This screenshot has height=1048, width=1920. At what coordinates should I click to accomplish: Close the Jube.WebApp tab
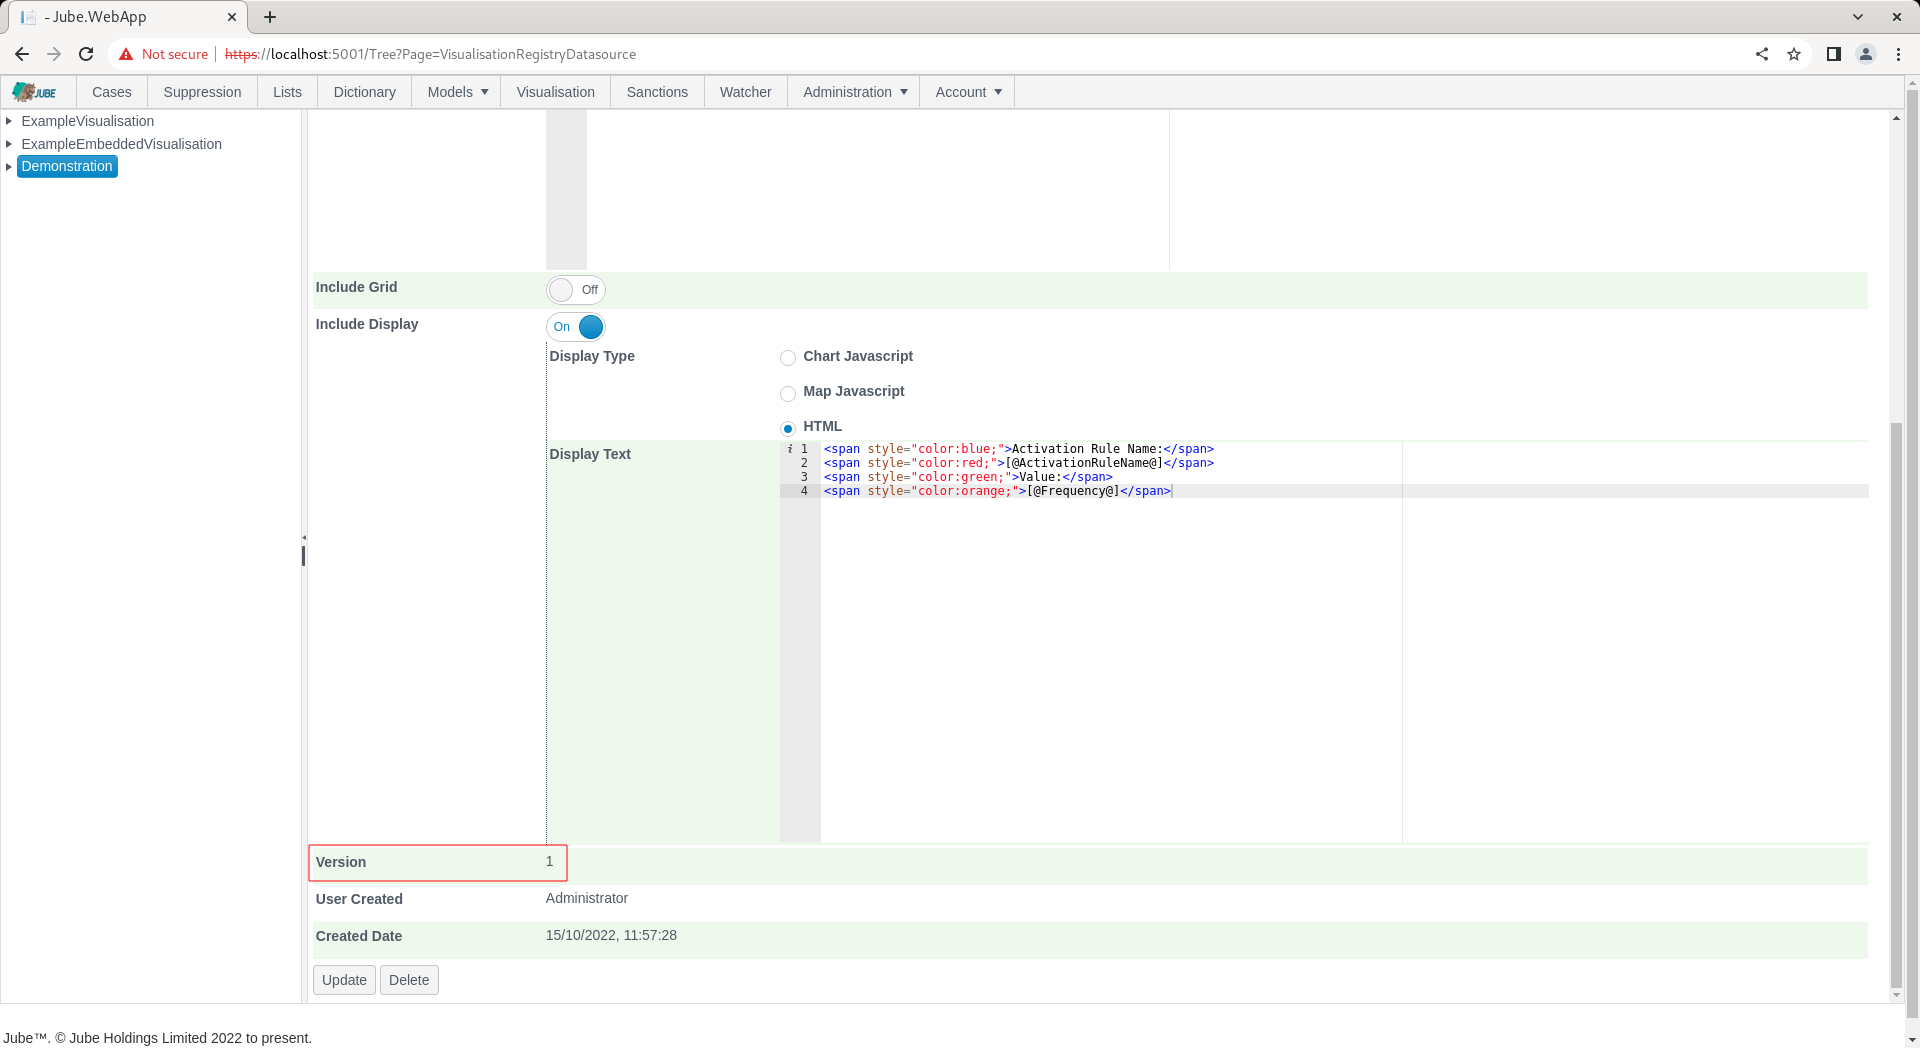tap(232, 17)
